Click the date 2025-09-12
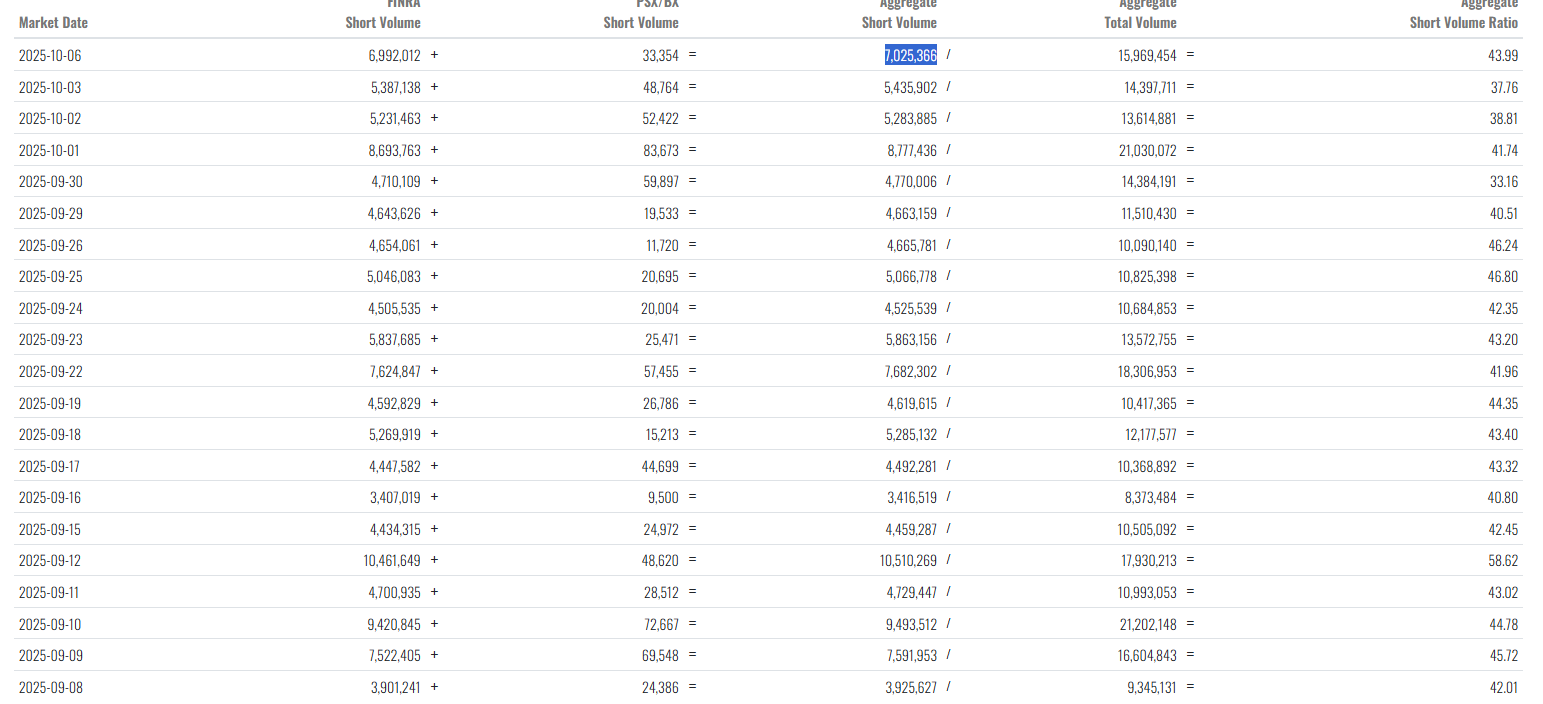Screen dimensions: 1543x704 pyautogui.click(x=50, y=562)
